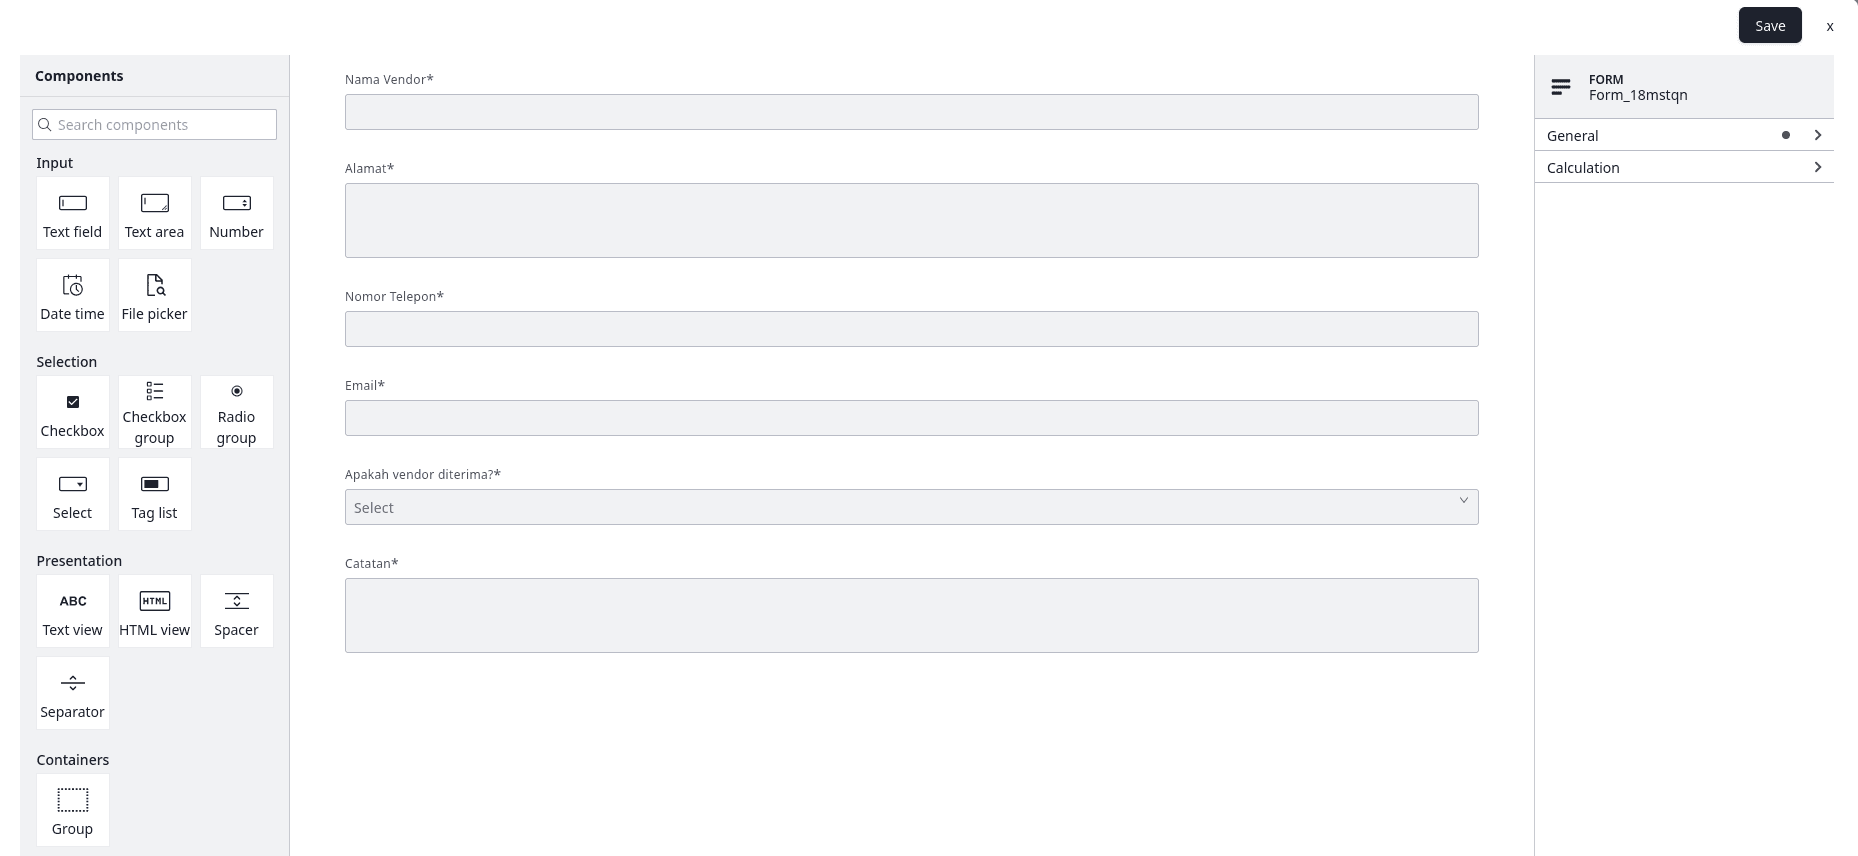Viewport: 1858px width, 856px height.
Task: Select the Spacer component
Action: pos(237,612)
